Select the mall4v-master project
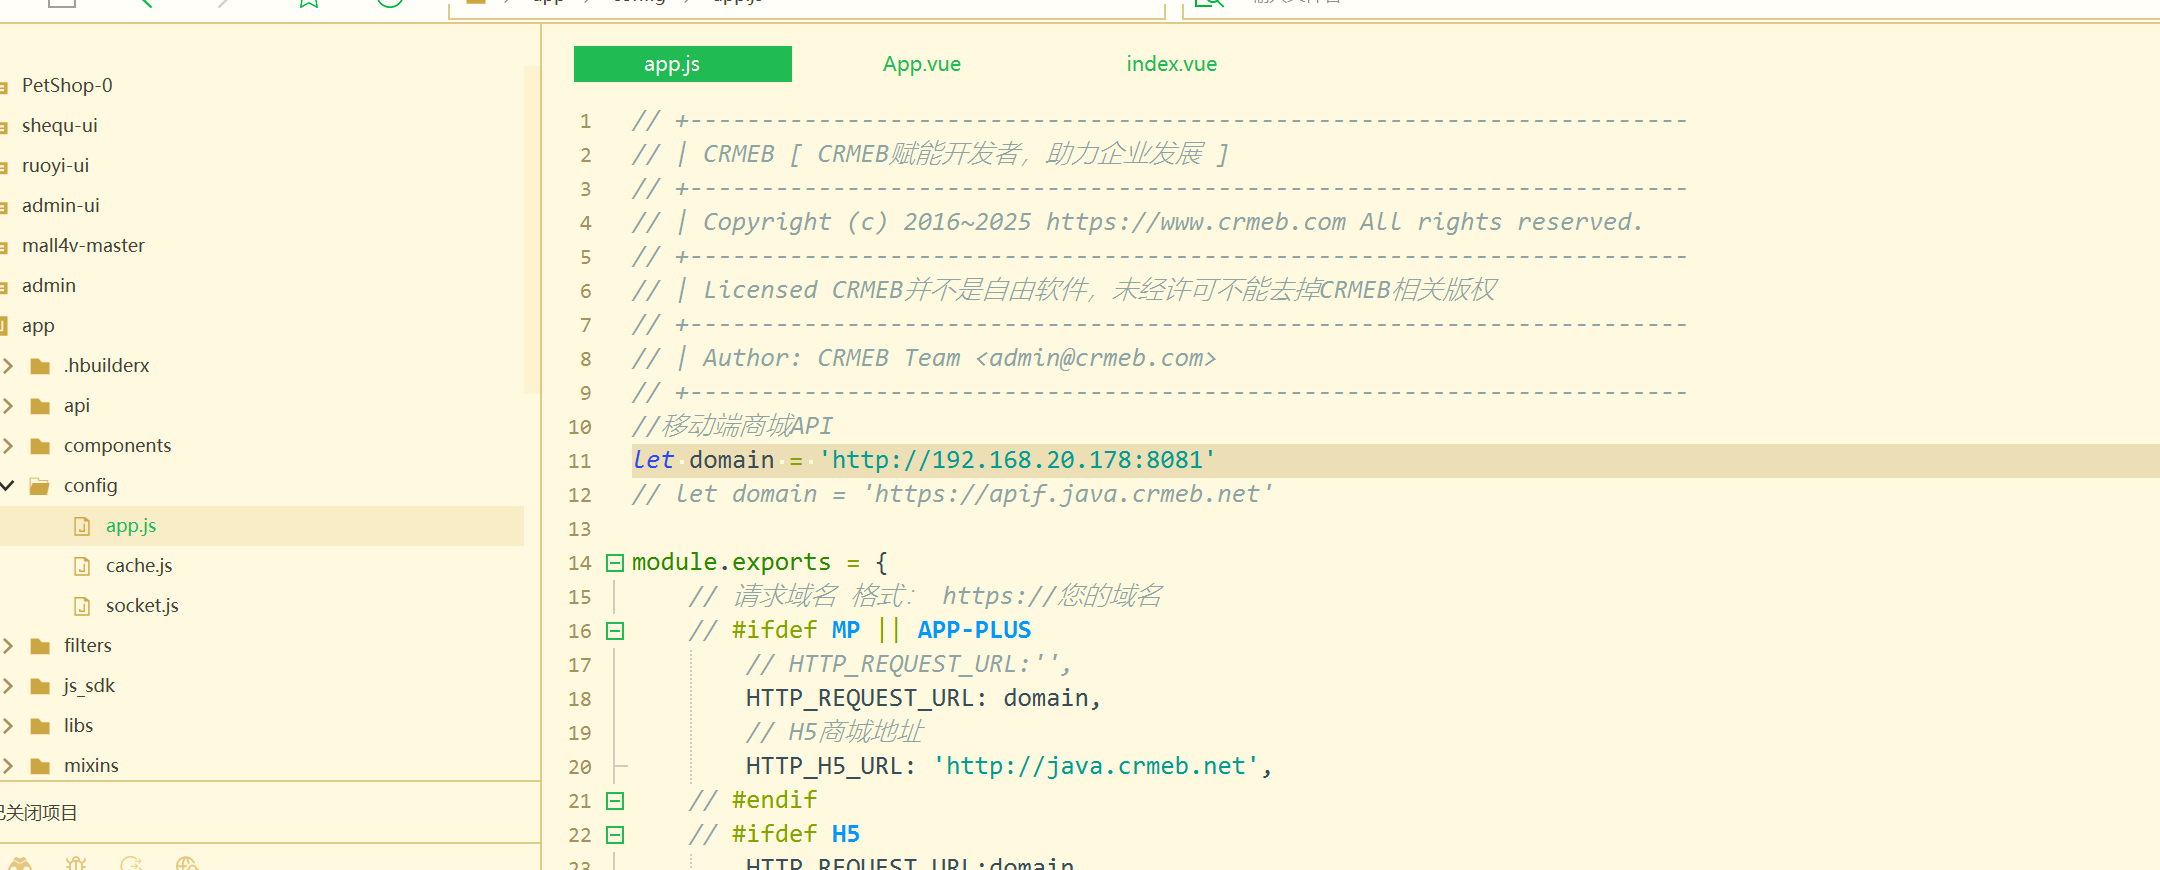This screenshot has height=870, width=2160. click(x=84, y=246)
